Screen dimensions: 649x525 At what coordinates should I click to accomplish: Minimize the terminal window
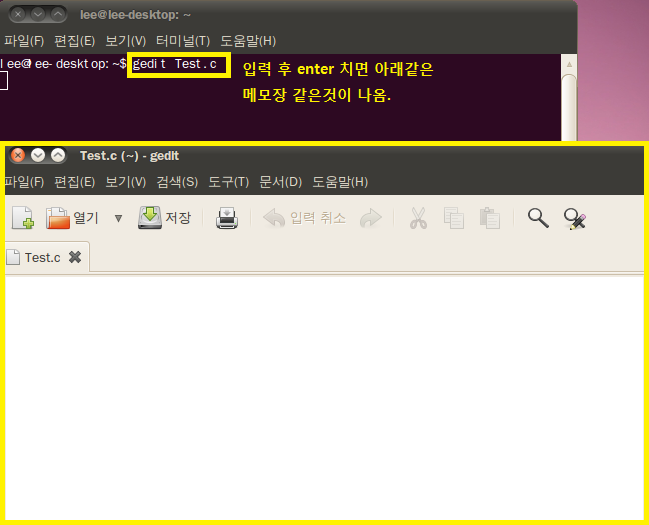(38, 14)
